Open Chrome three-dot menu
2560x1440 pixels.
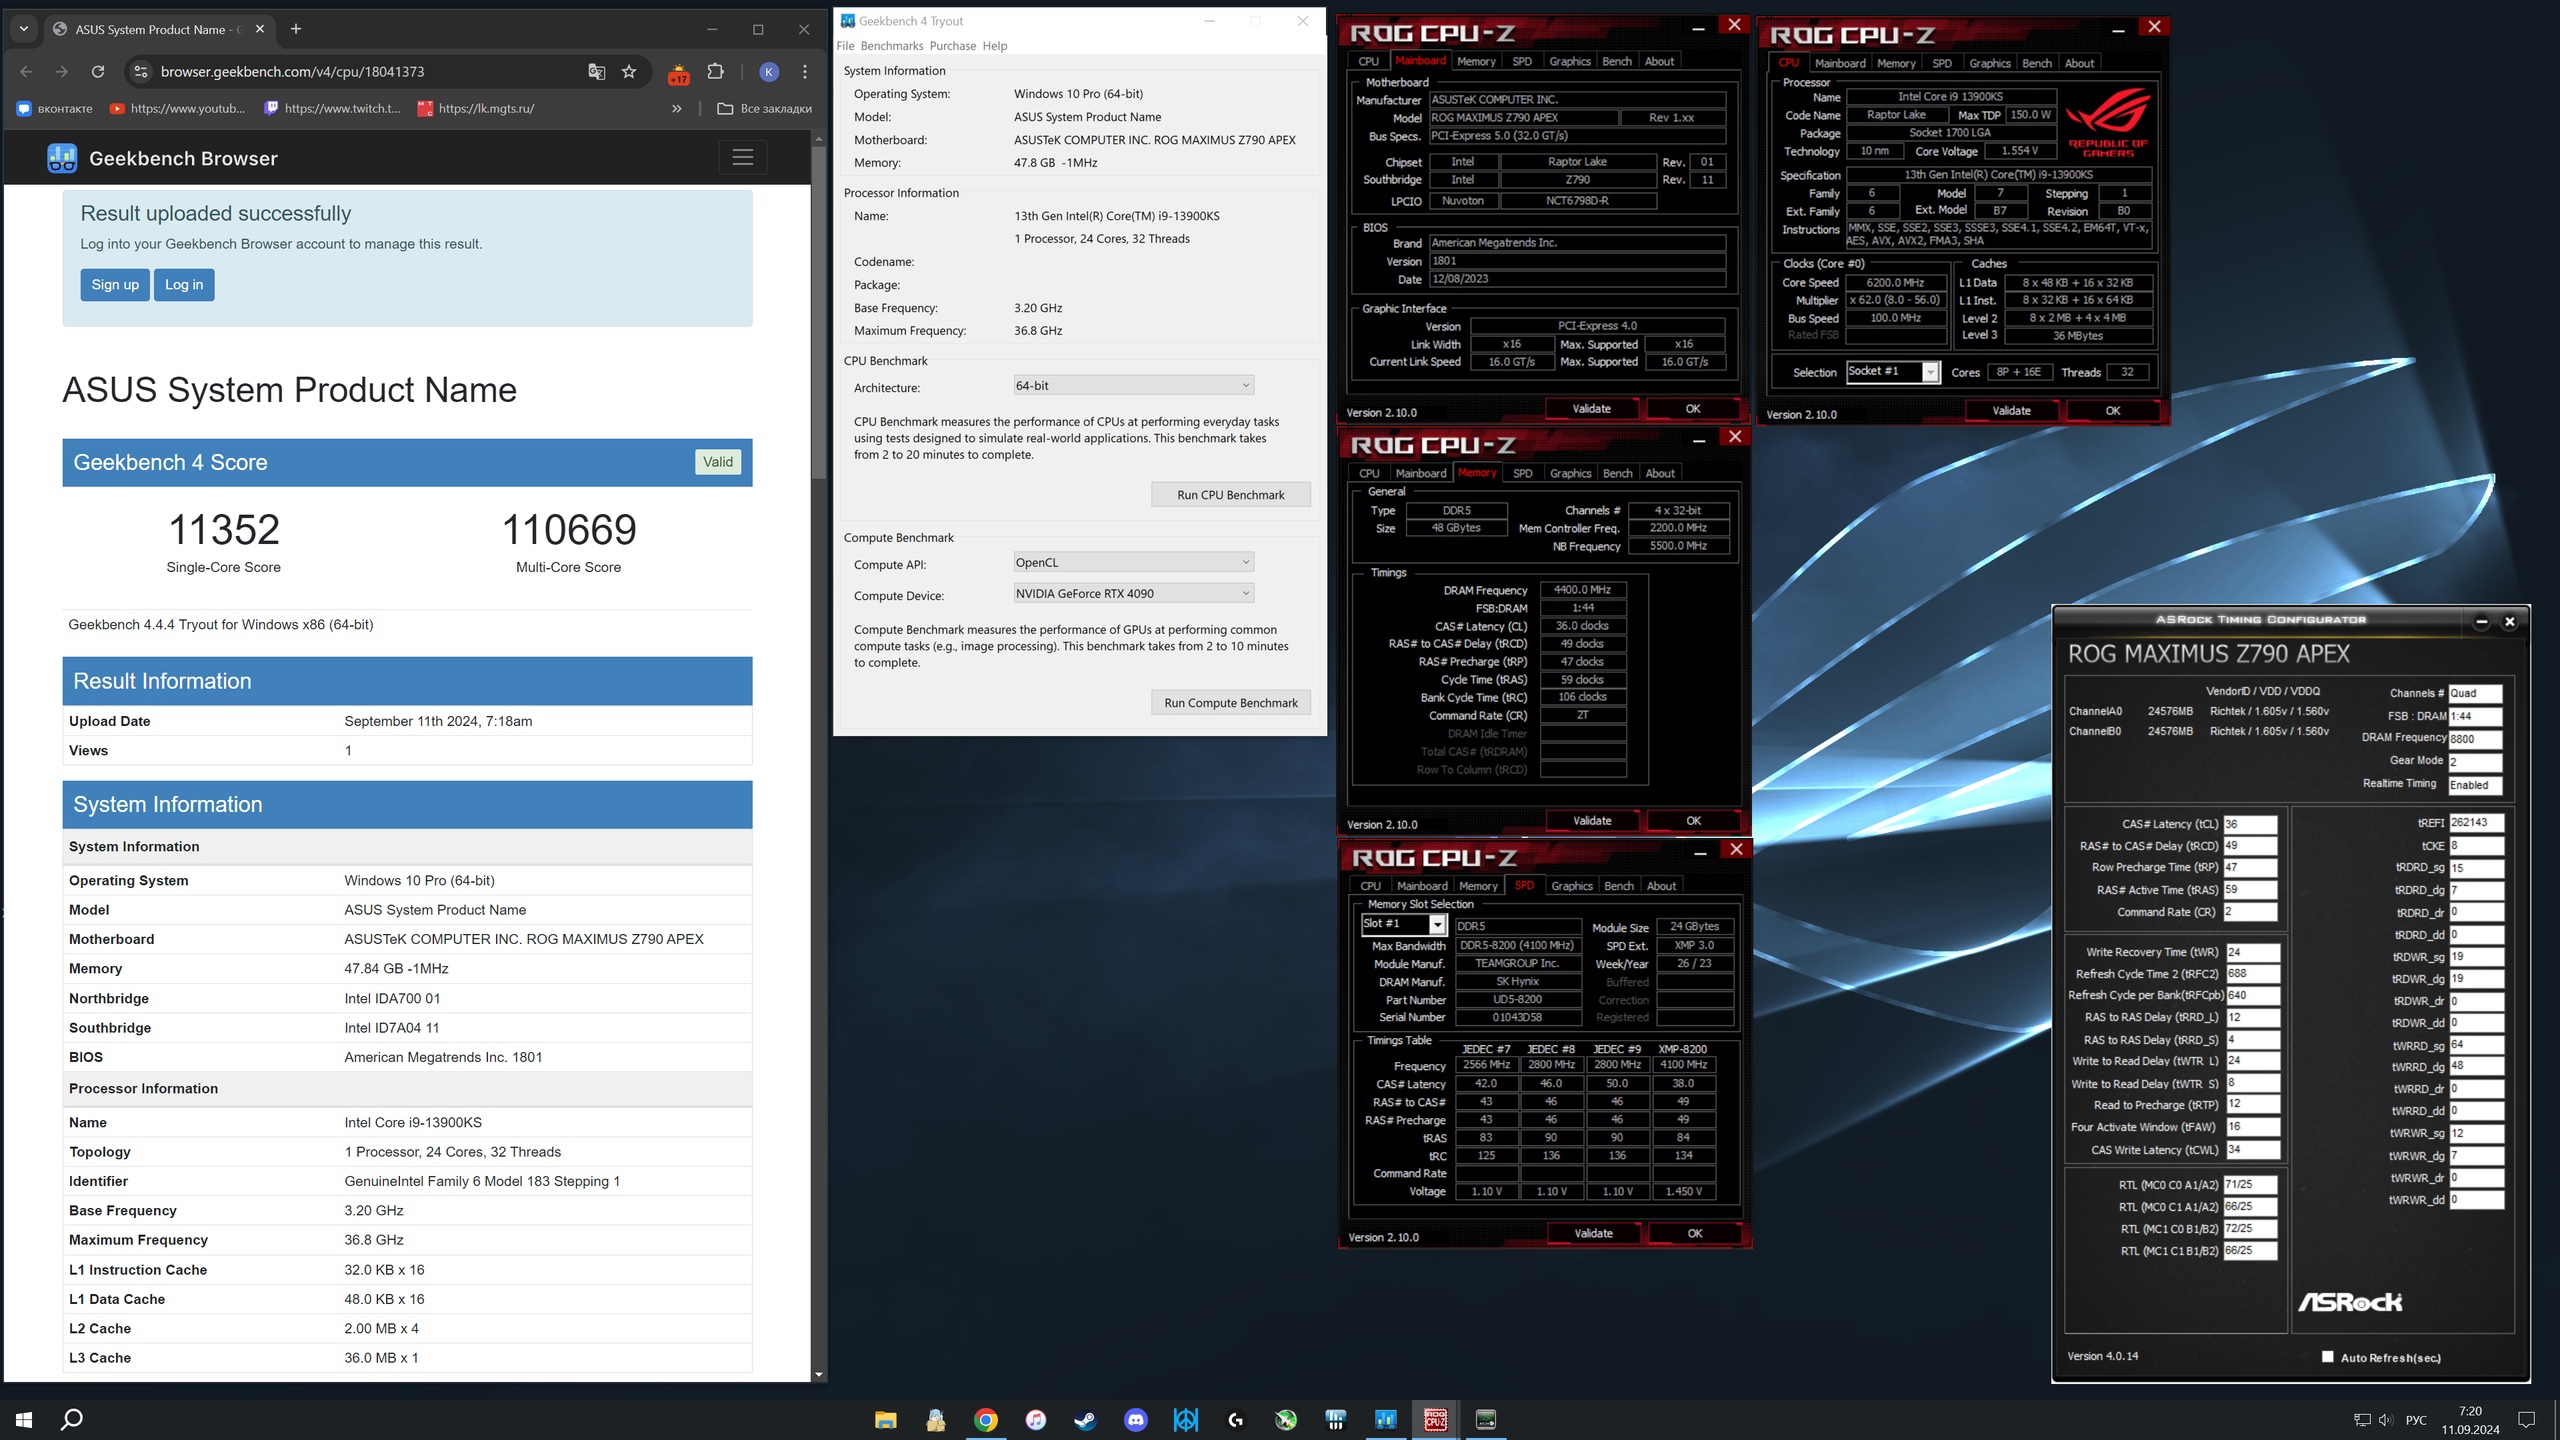[x=805, y=72]
